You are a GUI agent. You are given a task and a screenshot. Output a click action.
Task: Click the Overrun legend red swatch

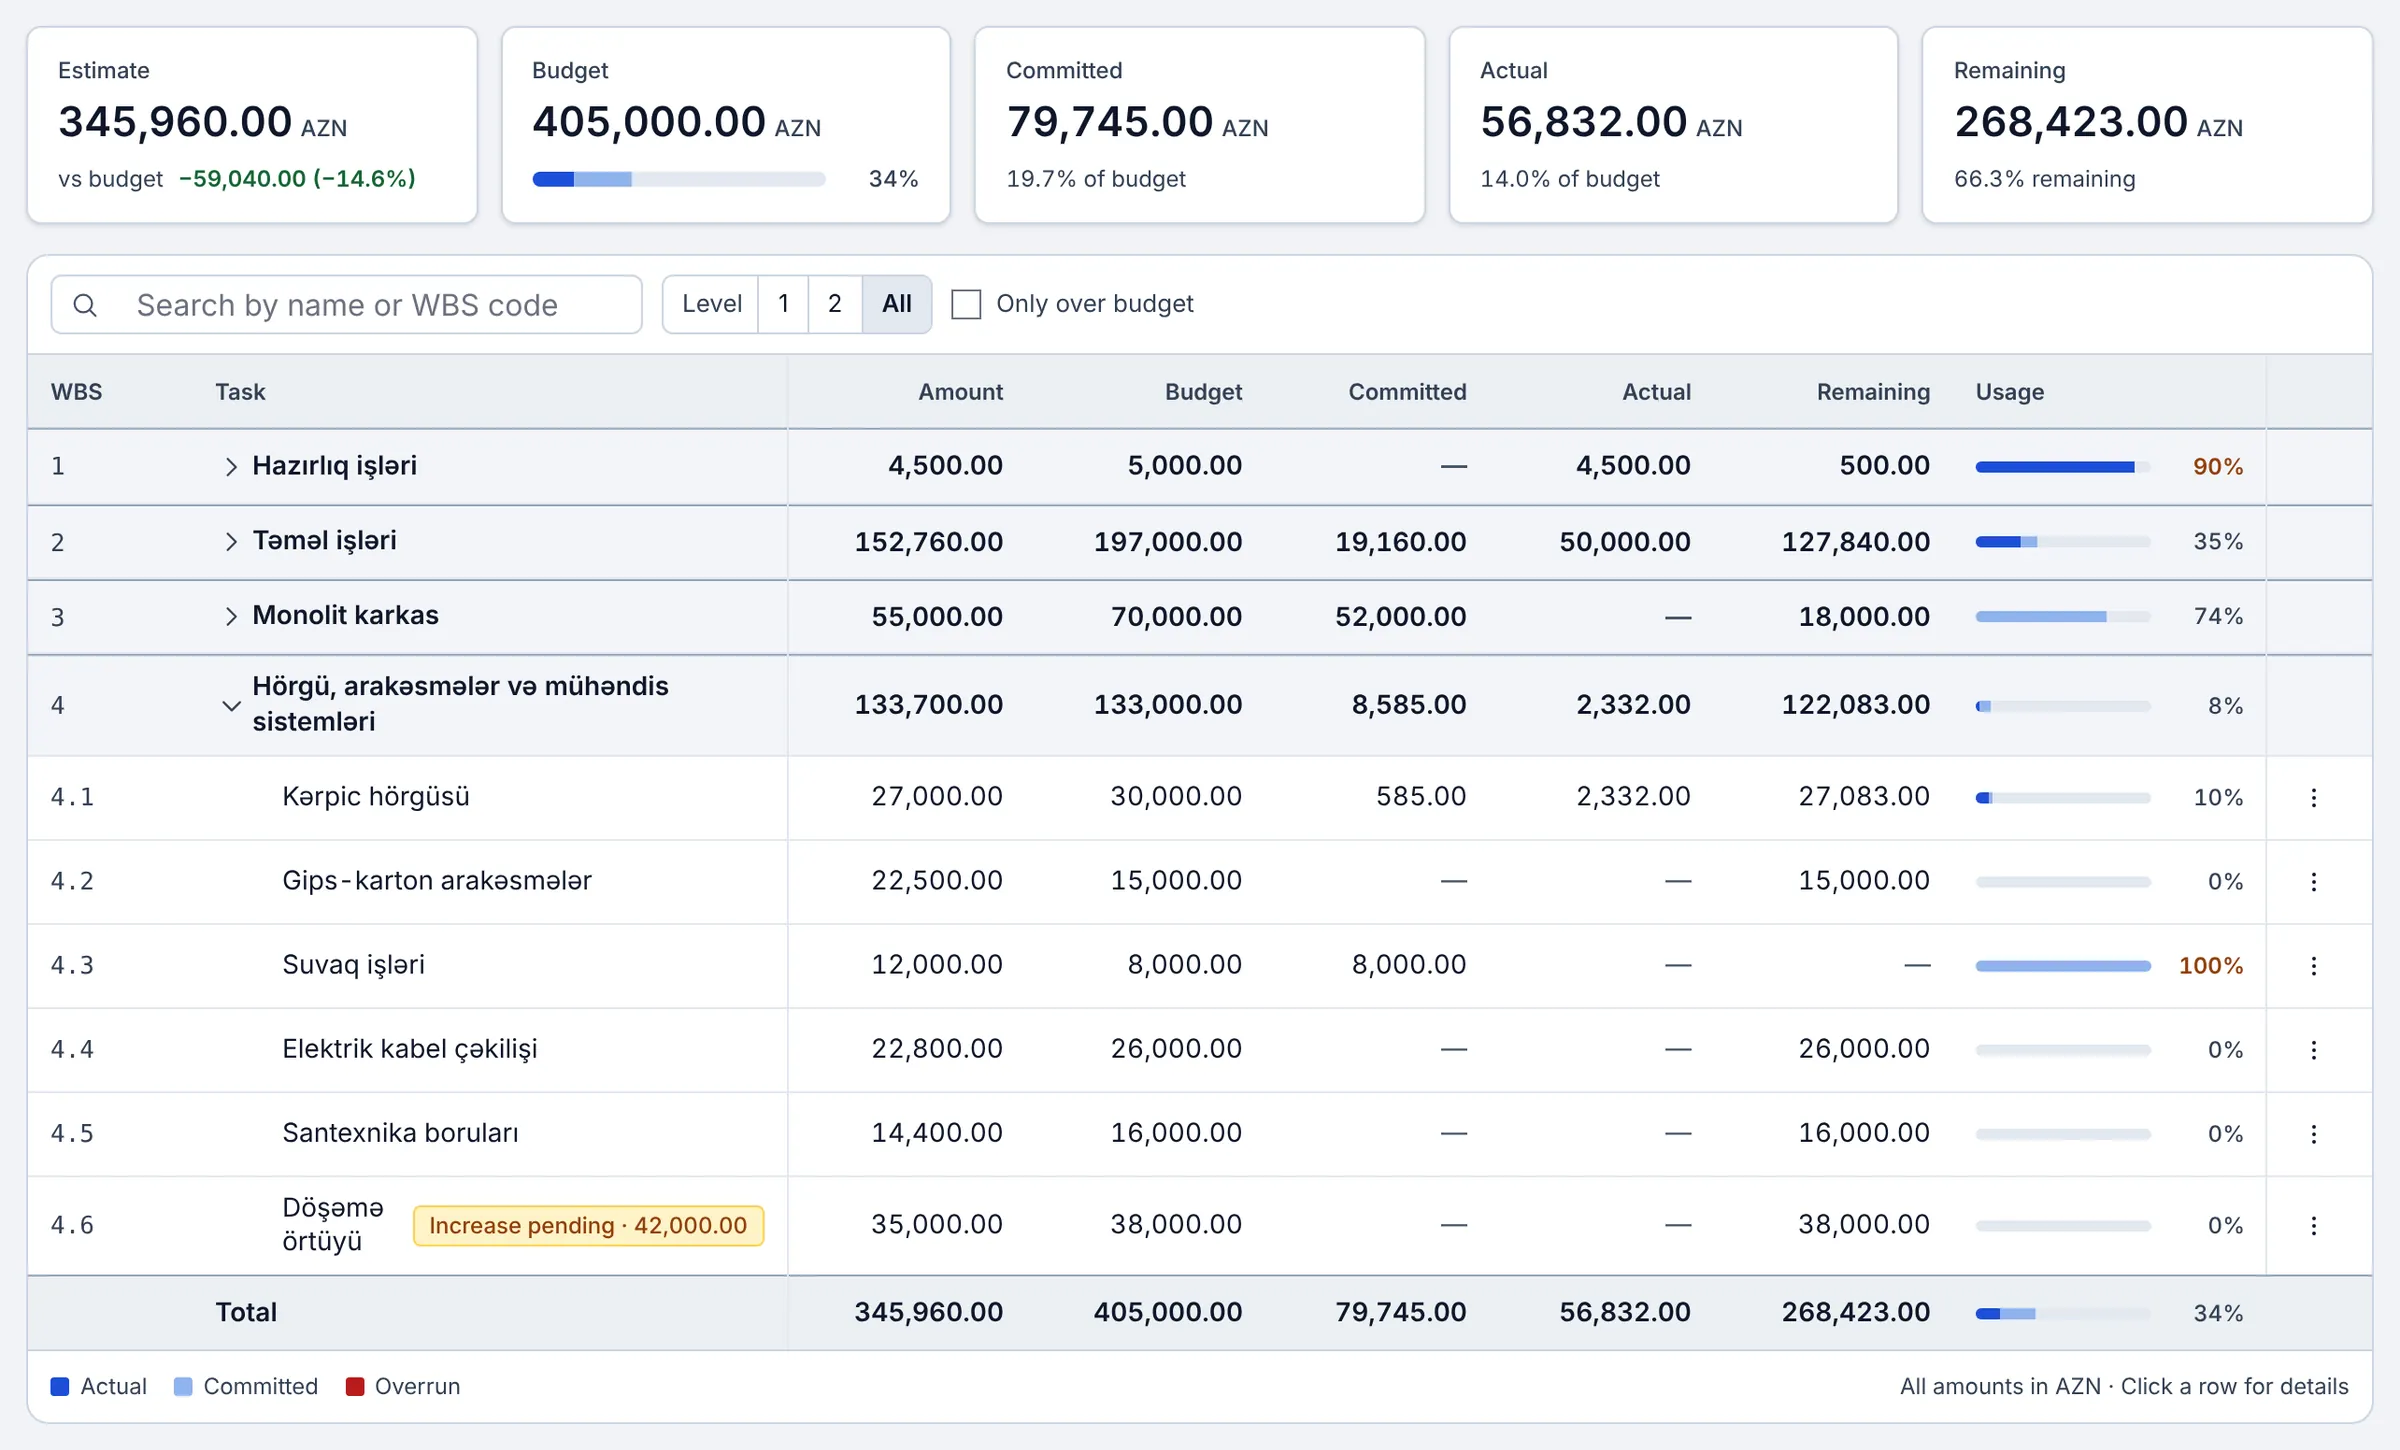click(354, 1386)
